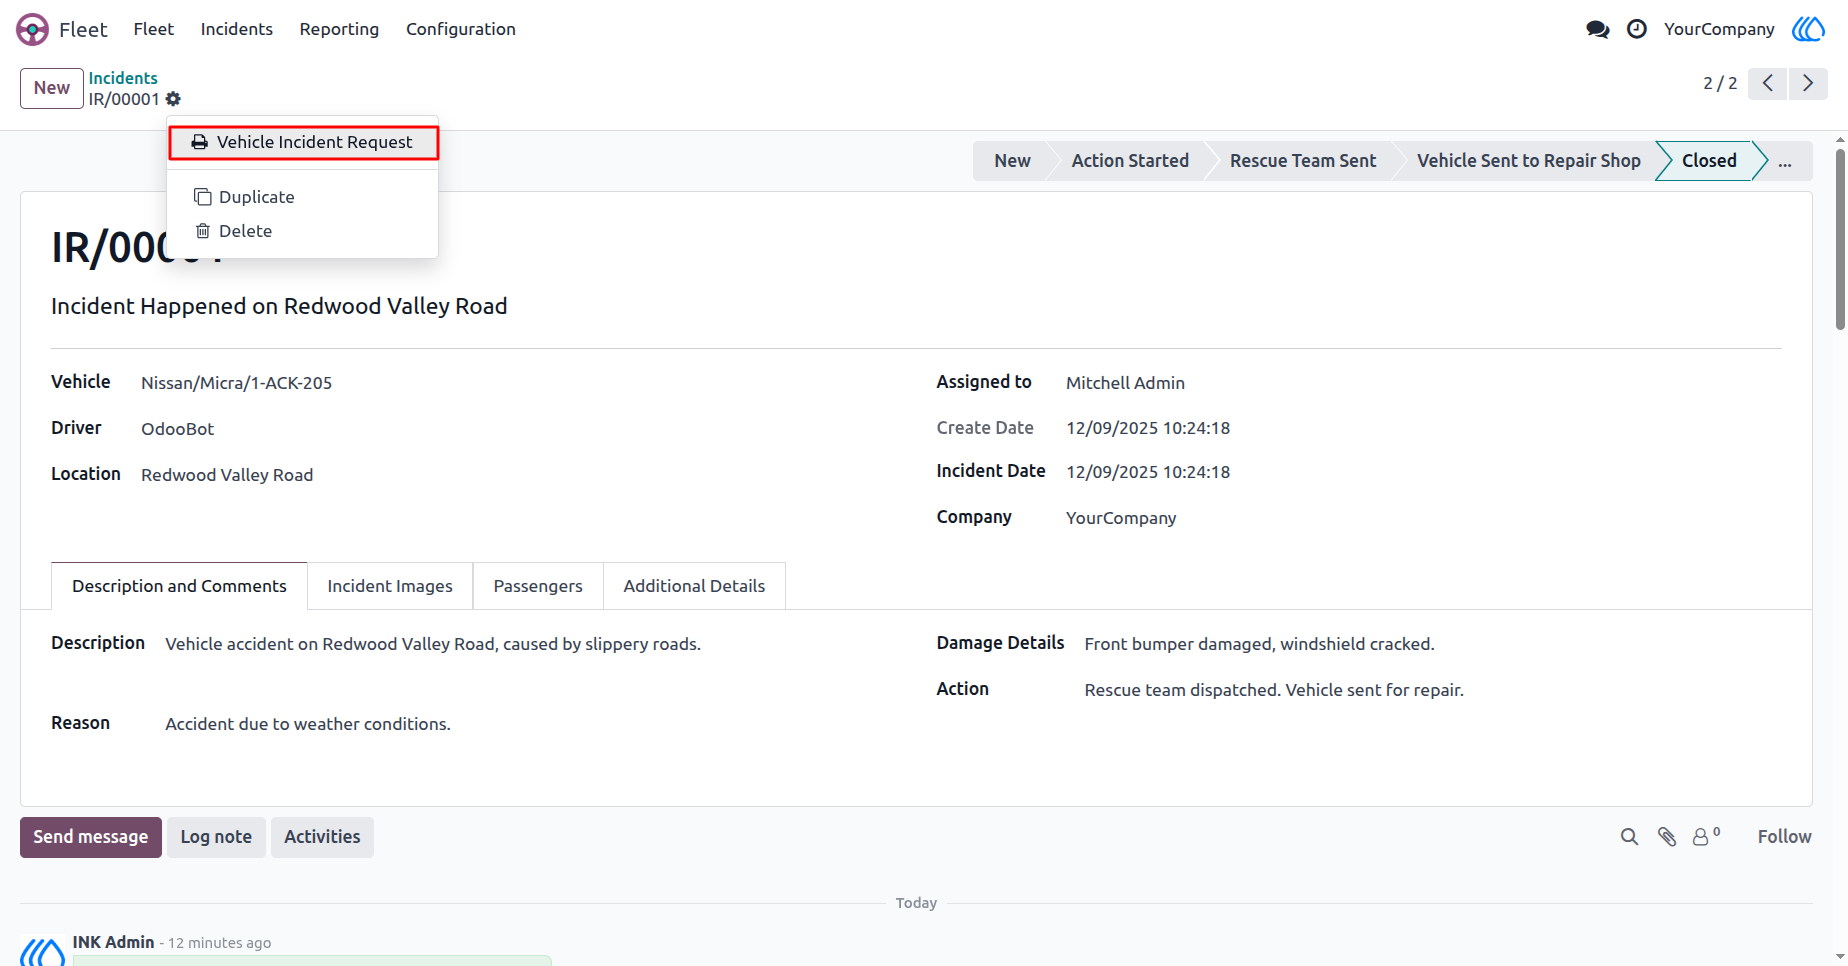Click the user avatar icon in the top bar
Screen dimensions: 1848x966
point(1808,29)
